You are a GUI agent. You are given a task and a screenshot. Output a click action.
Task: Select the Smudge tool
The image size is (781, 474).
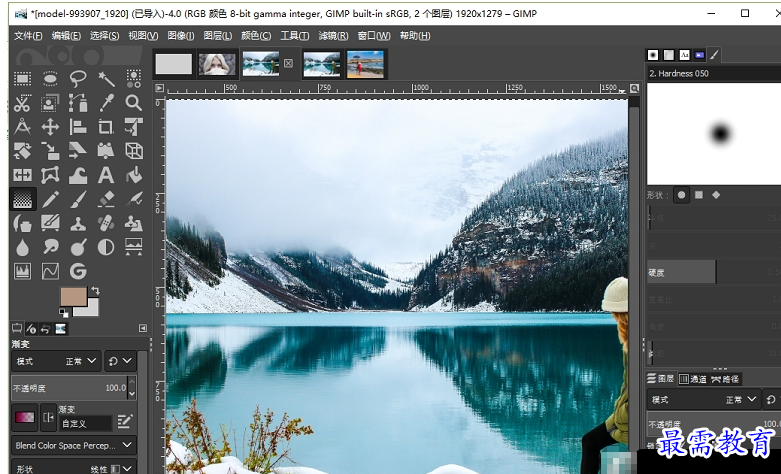pyautogui.click(x=50, y=247)
